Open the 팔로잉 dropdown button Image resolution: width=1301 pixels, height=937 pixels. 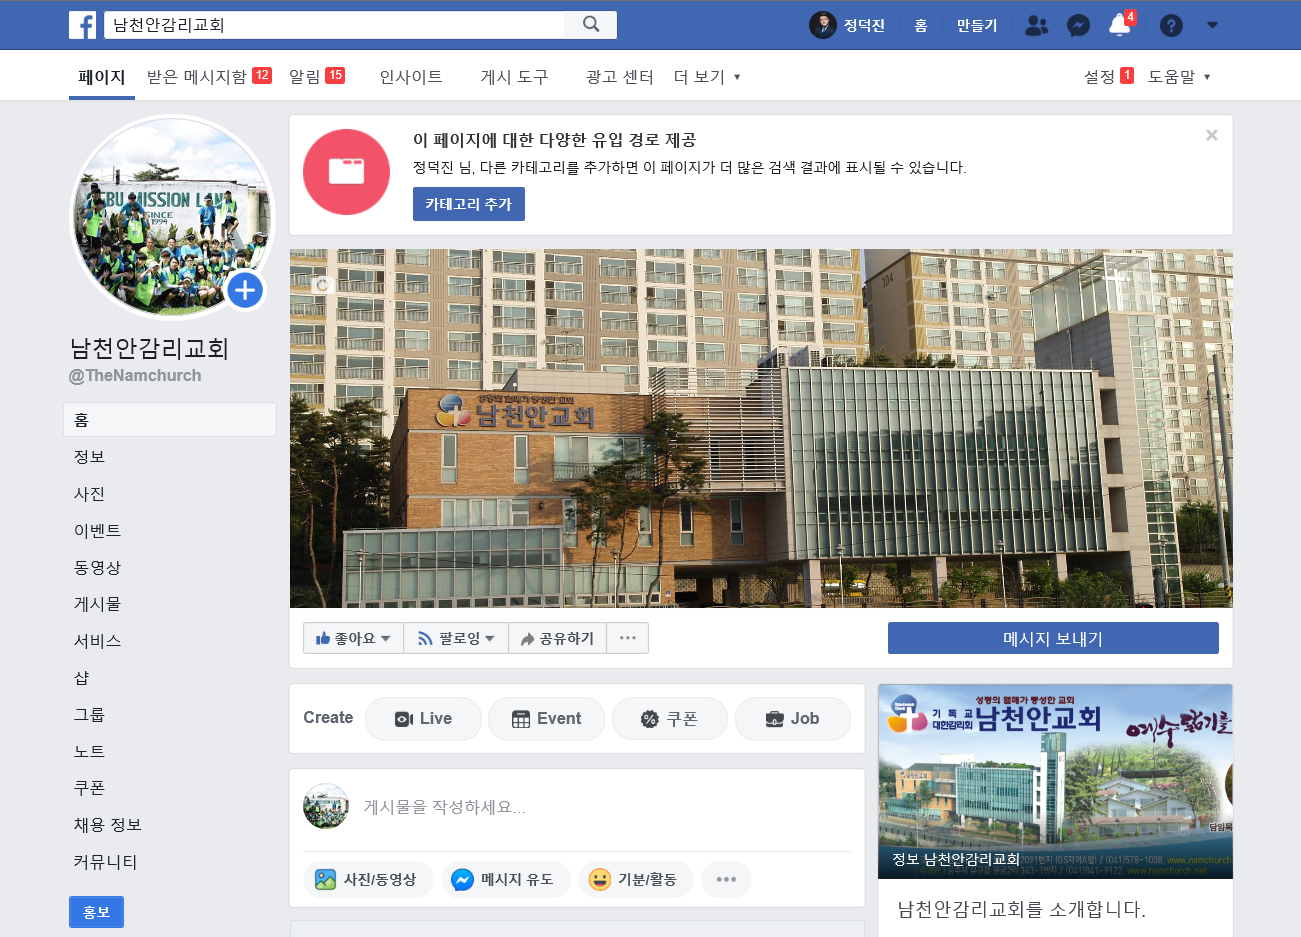point(456,638)
